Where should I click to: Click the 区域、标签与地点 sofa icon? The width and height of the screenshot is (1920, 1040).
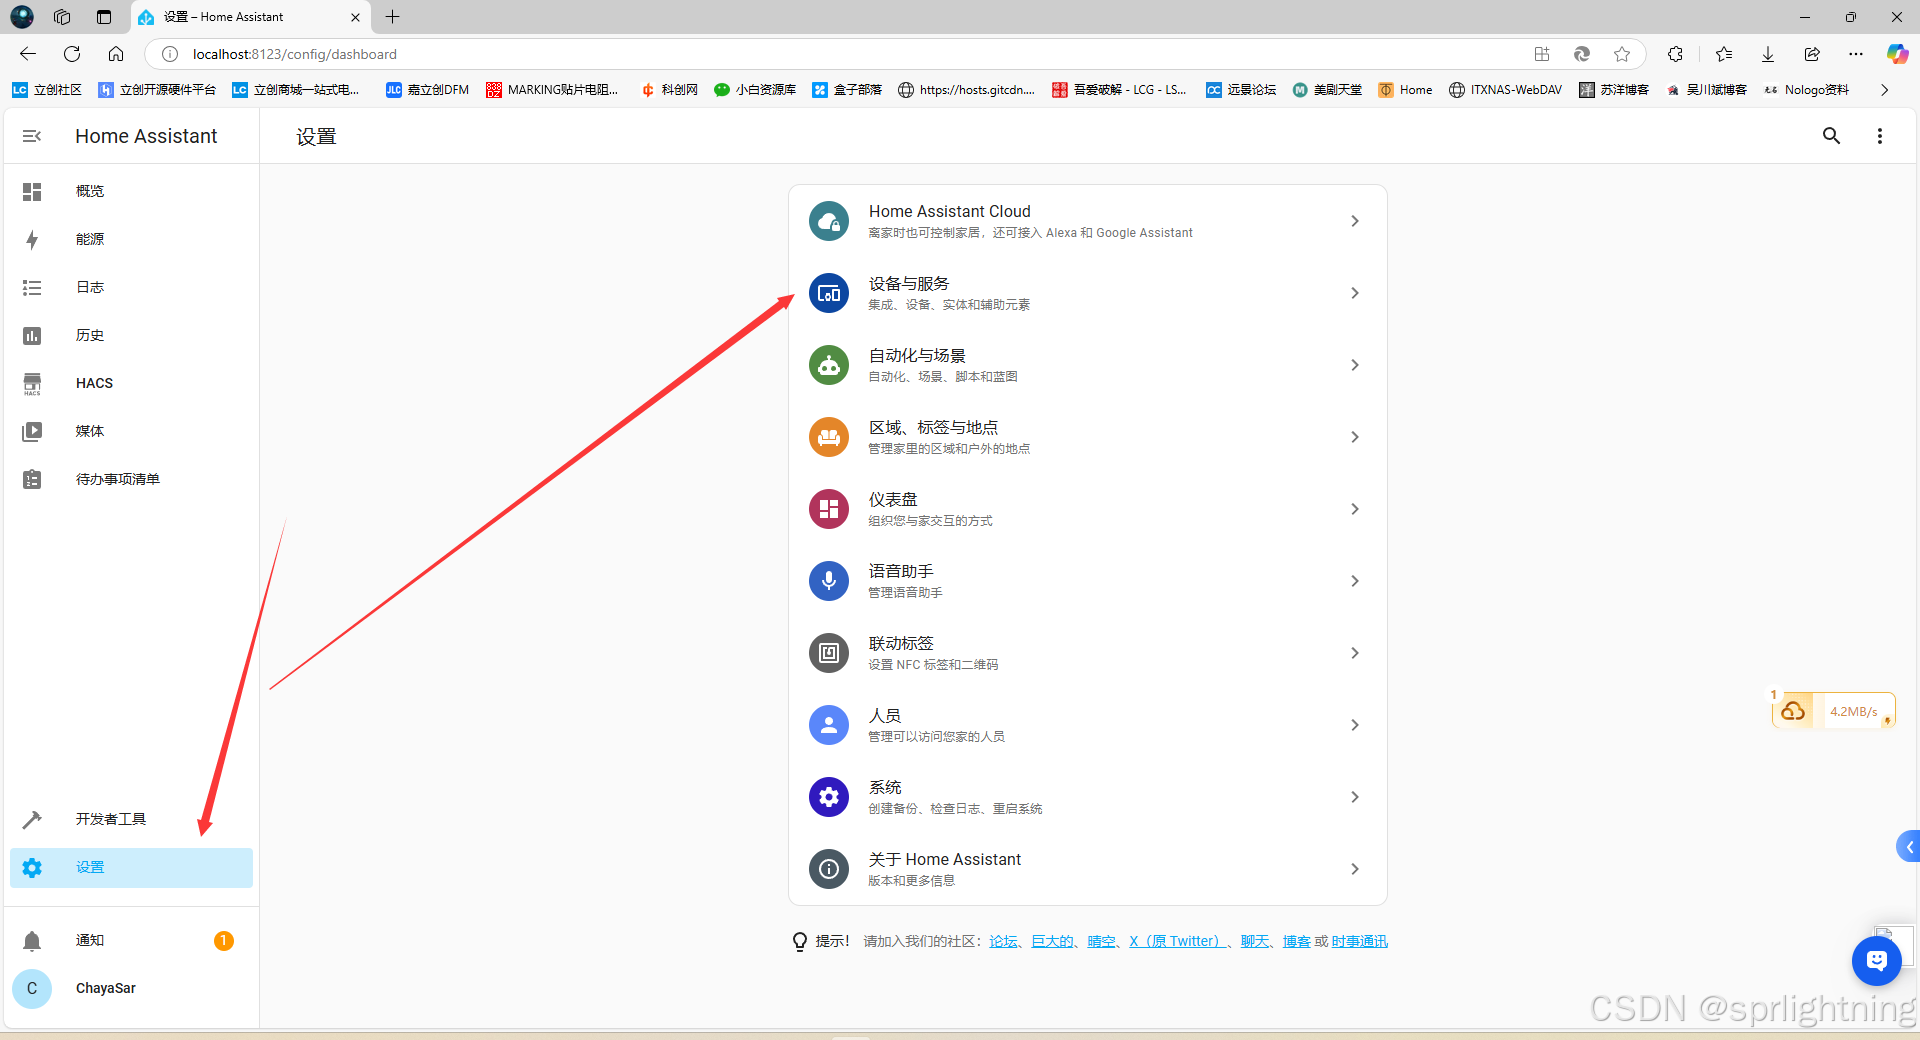click(x=829, y=437)
